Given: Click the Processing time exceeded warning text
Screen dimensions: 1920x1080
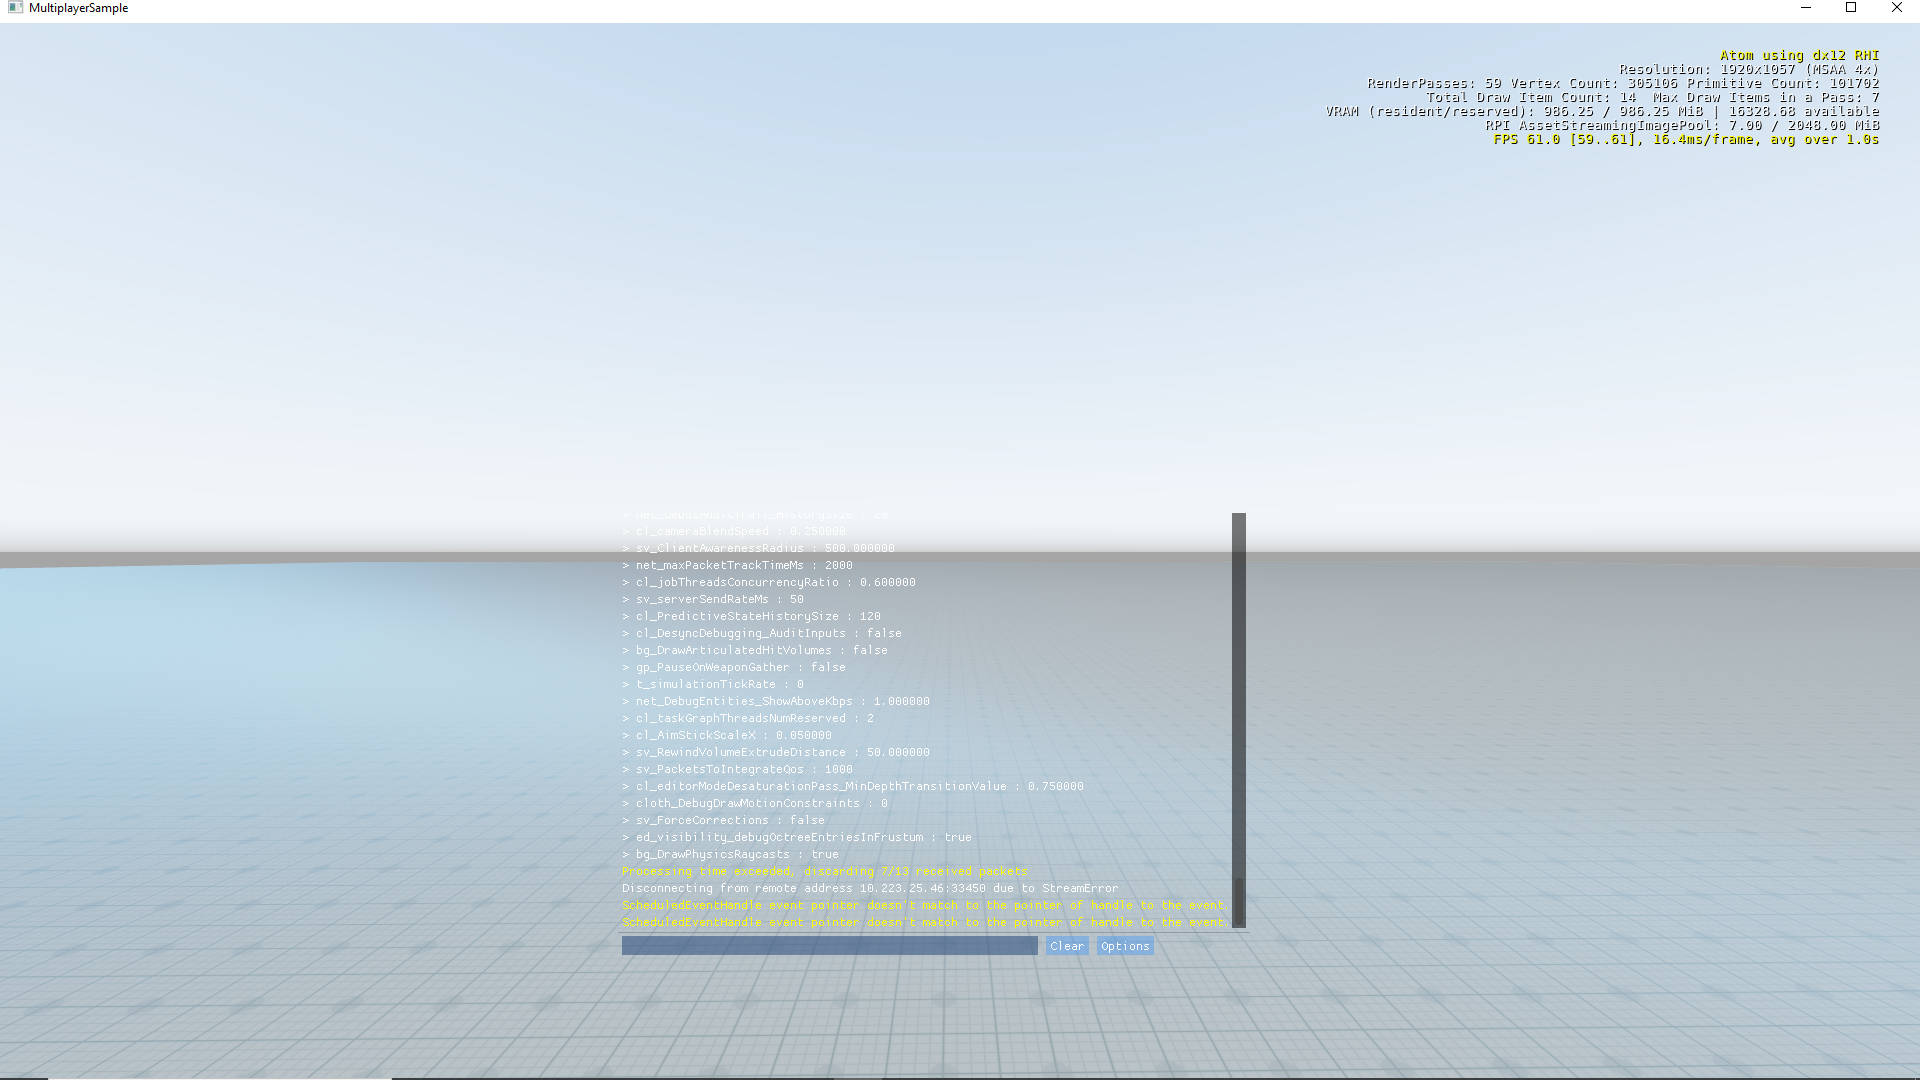Looking at the screenshot, I should coord(824,871).
